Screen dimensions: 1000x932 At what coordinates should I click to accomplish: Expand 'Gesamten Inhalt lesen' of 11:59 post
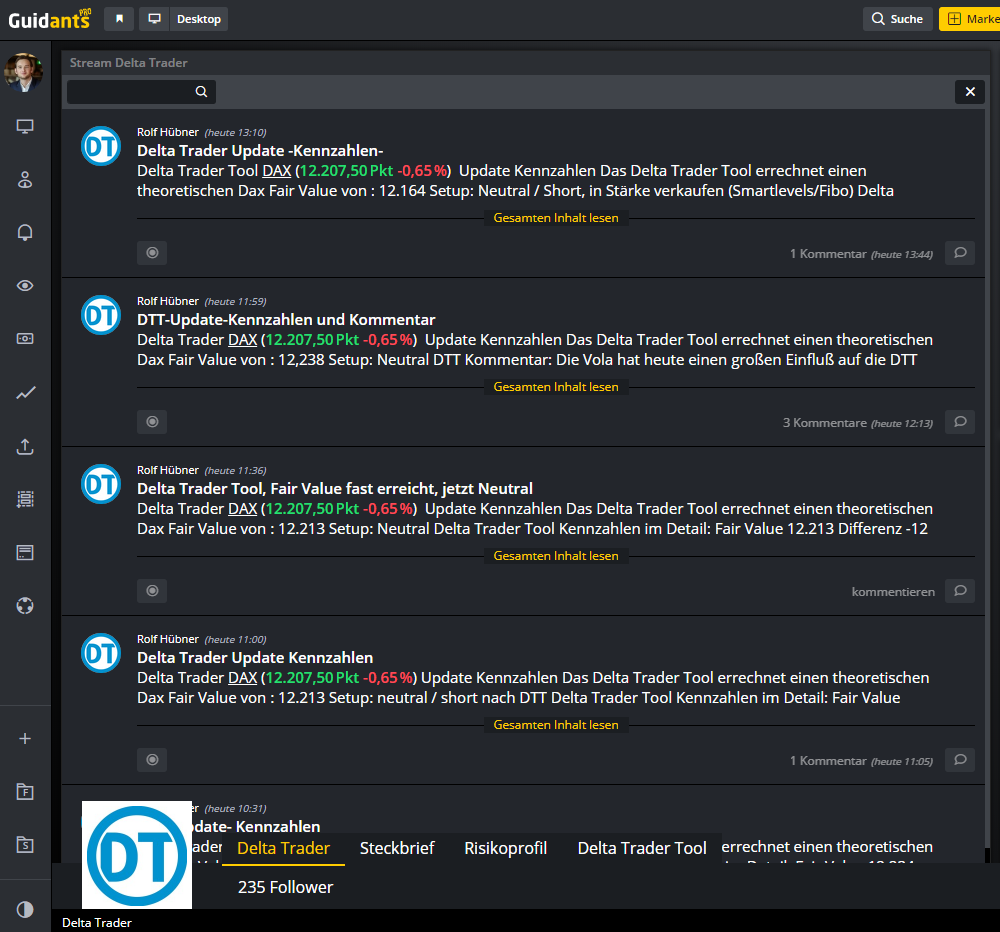tap(555, 387)
